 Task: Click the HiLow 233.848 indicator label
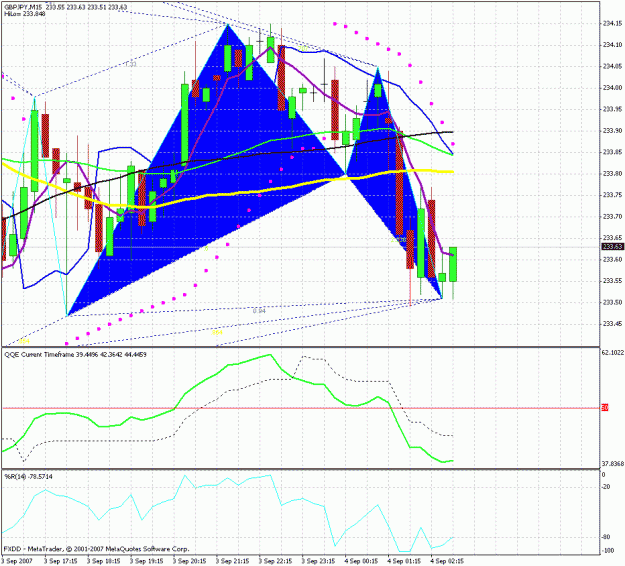24,14
